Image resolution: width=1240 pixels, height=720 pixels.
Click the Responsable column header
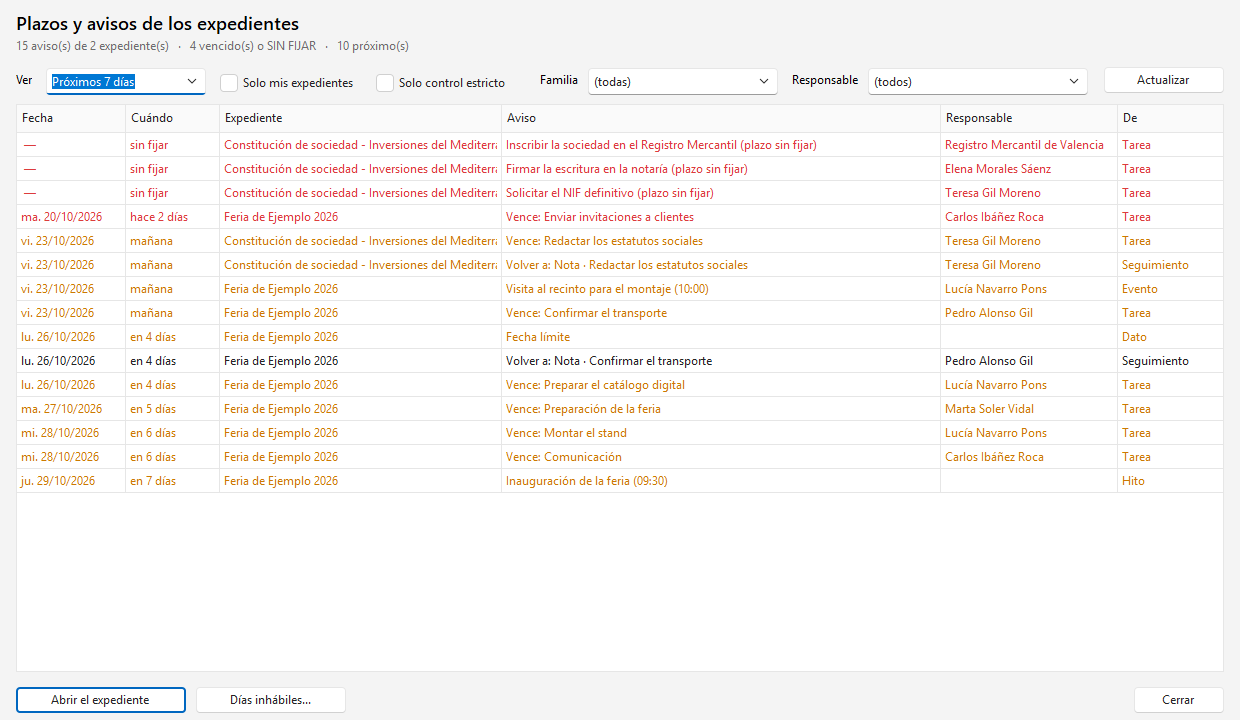point(1029,118)
